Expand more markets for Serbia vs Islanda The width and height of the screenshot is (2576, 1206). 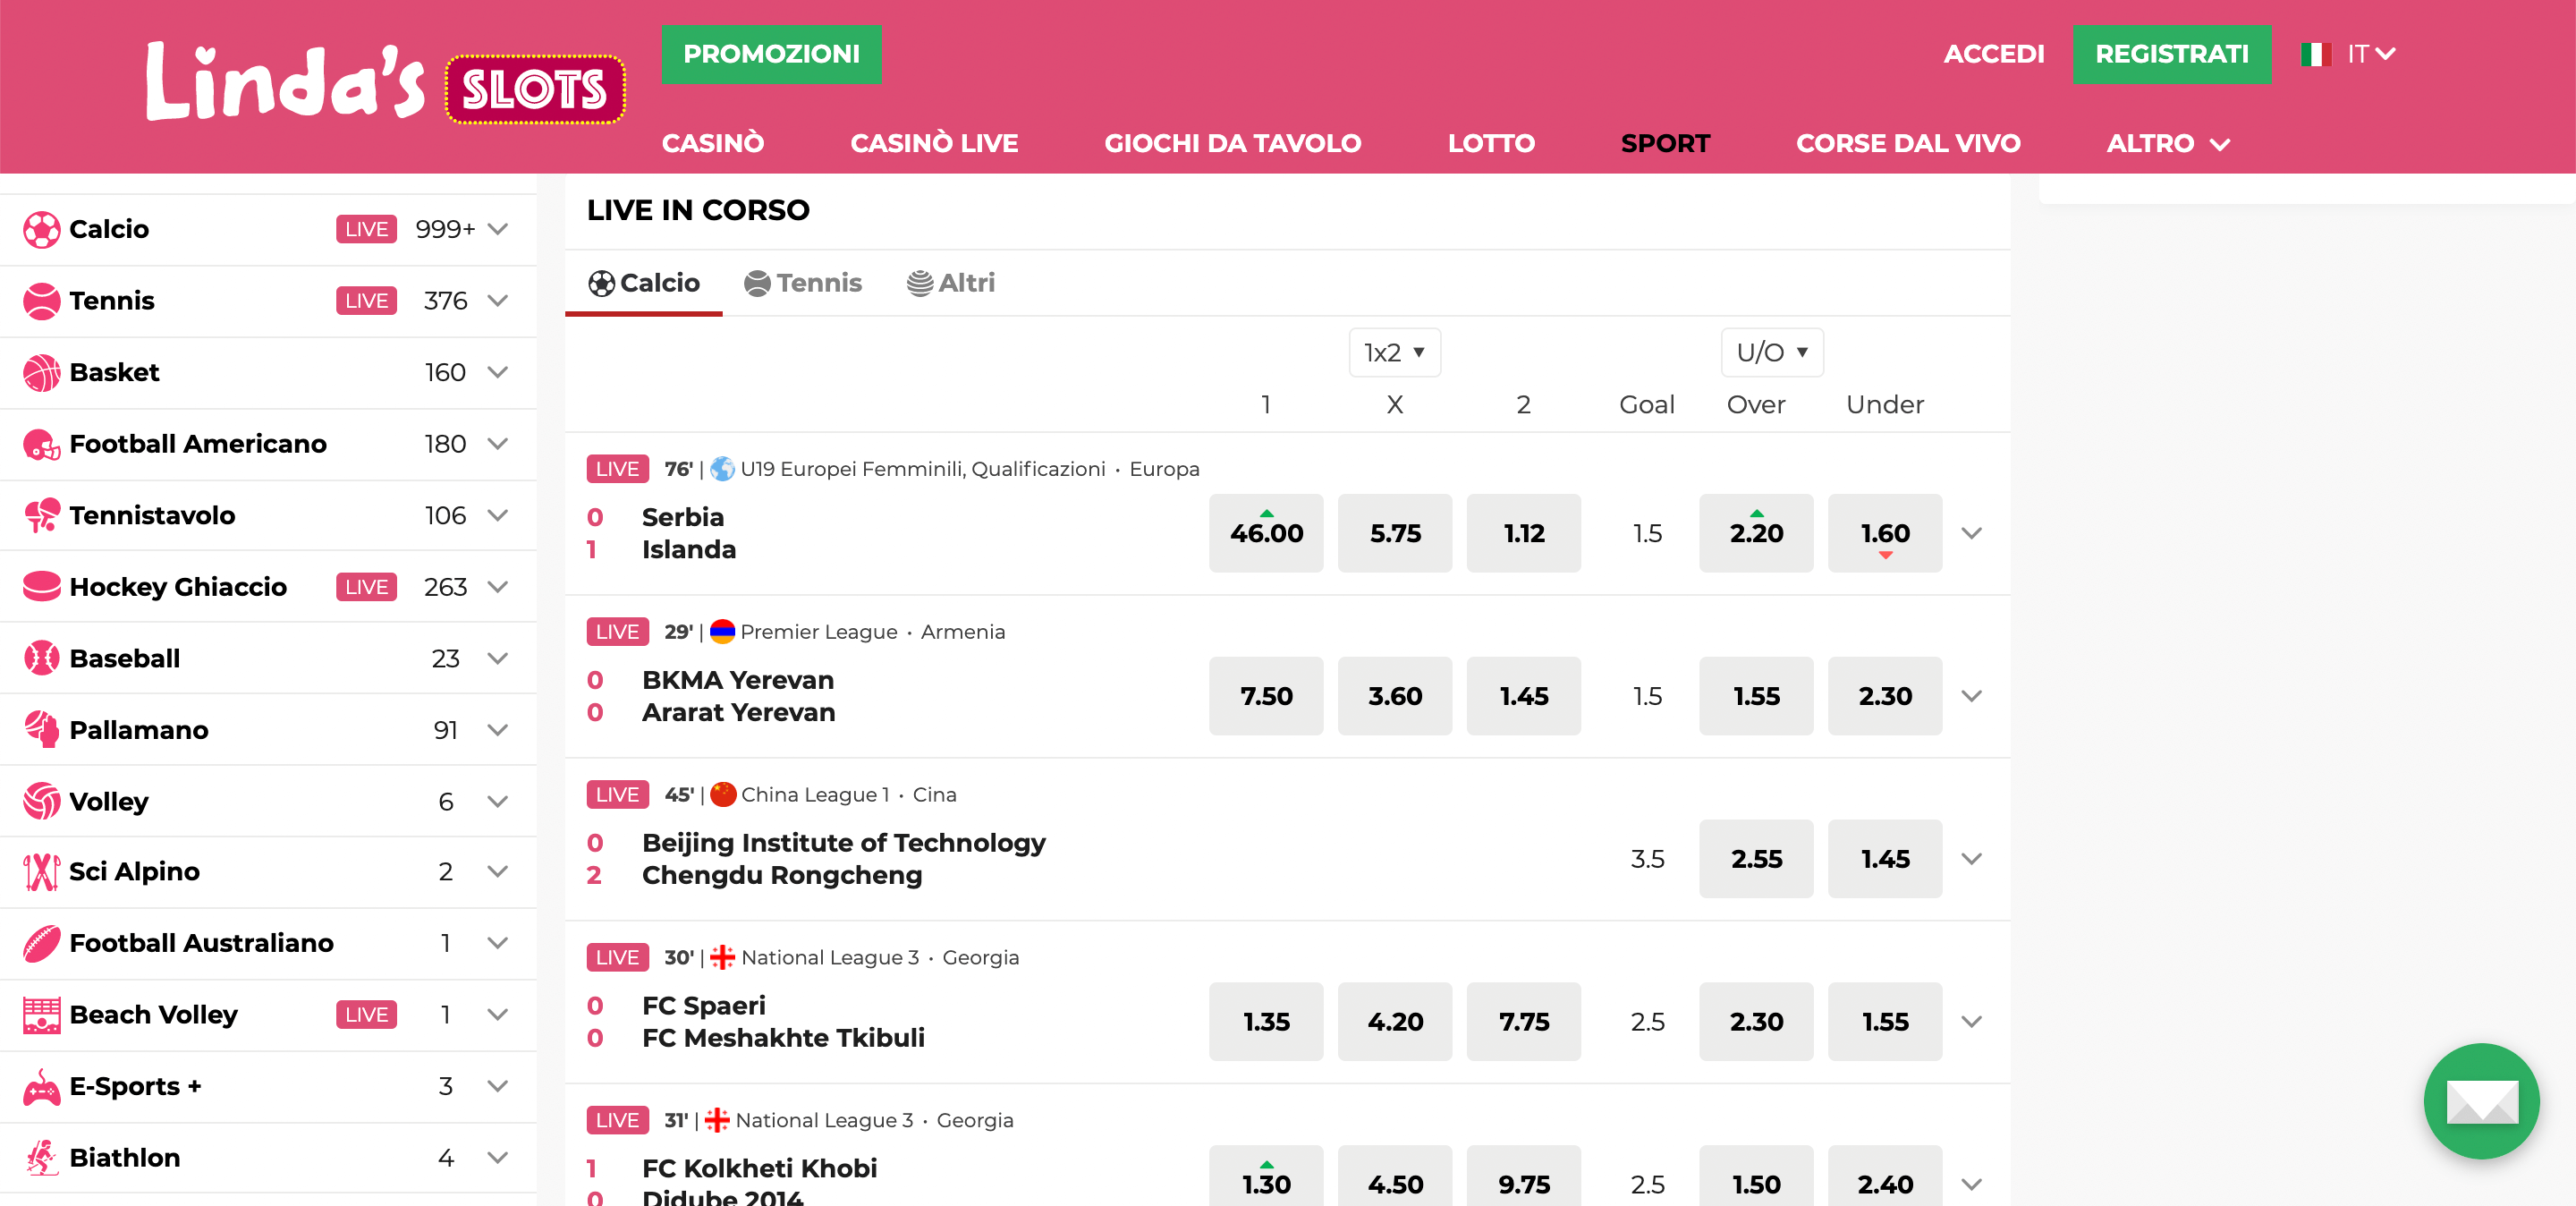pyautogui.click(x=1971, y=534)
